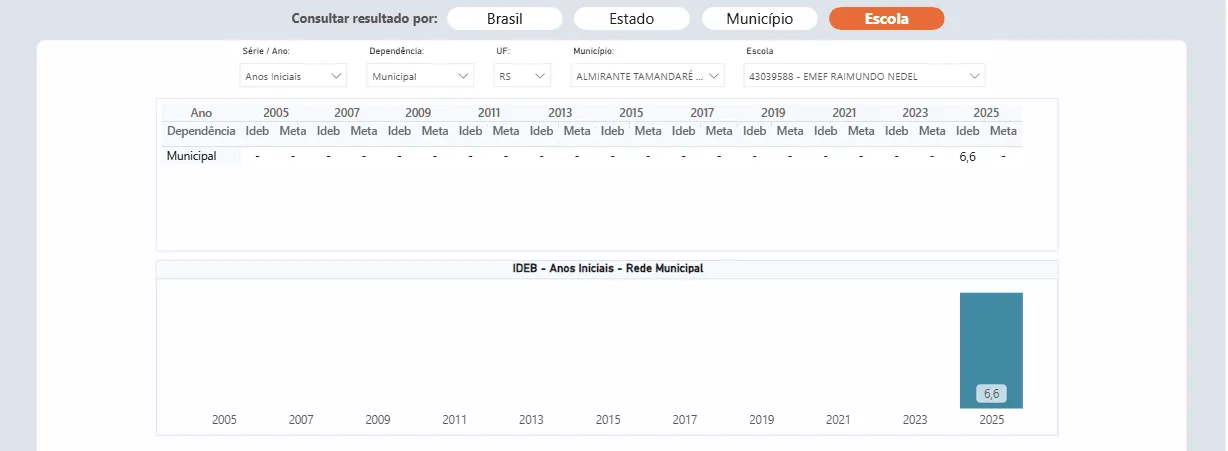This screenshot has height=451, width=1228.
Task: Click the 2005 year column header
Action: coord(276,113)
